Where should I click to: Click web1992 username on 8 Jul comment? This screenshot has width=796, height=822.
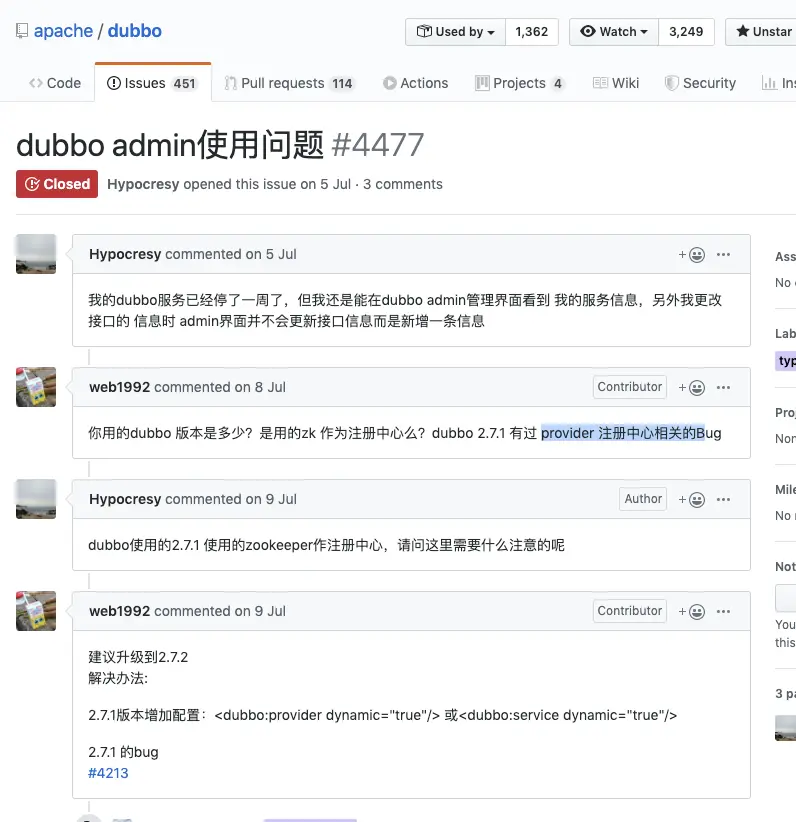(120, 387)
